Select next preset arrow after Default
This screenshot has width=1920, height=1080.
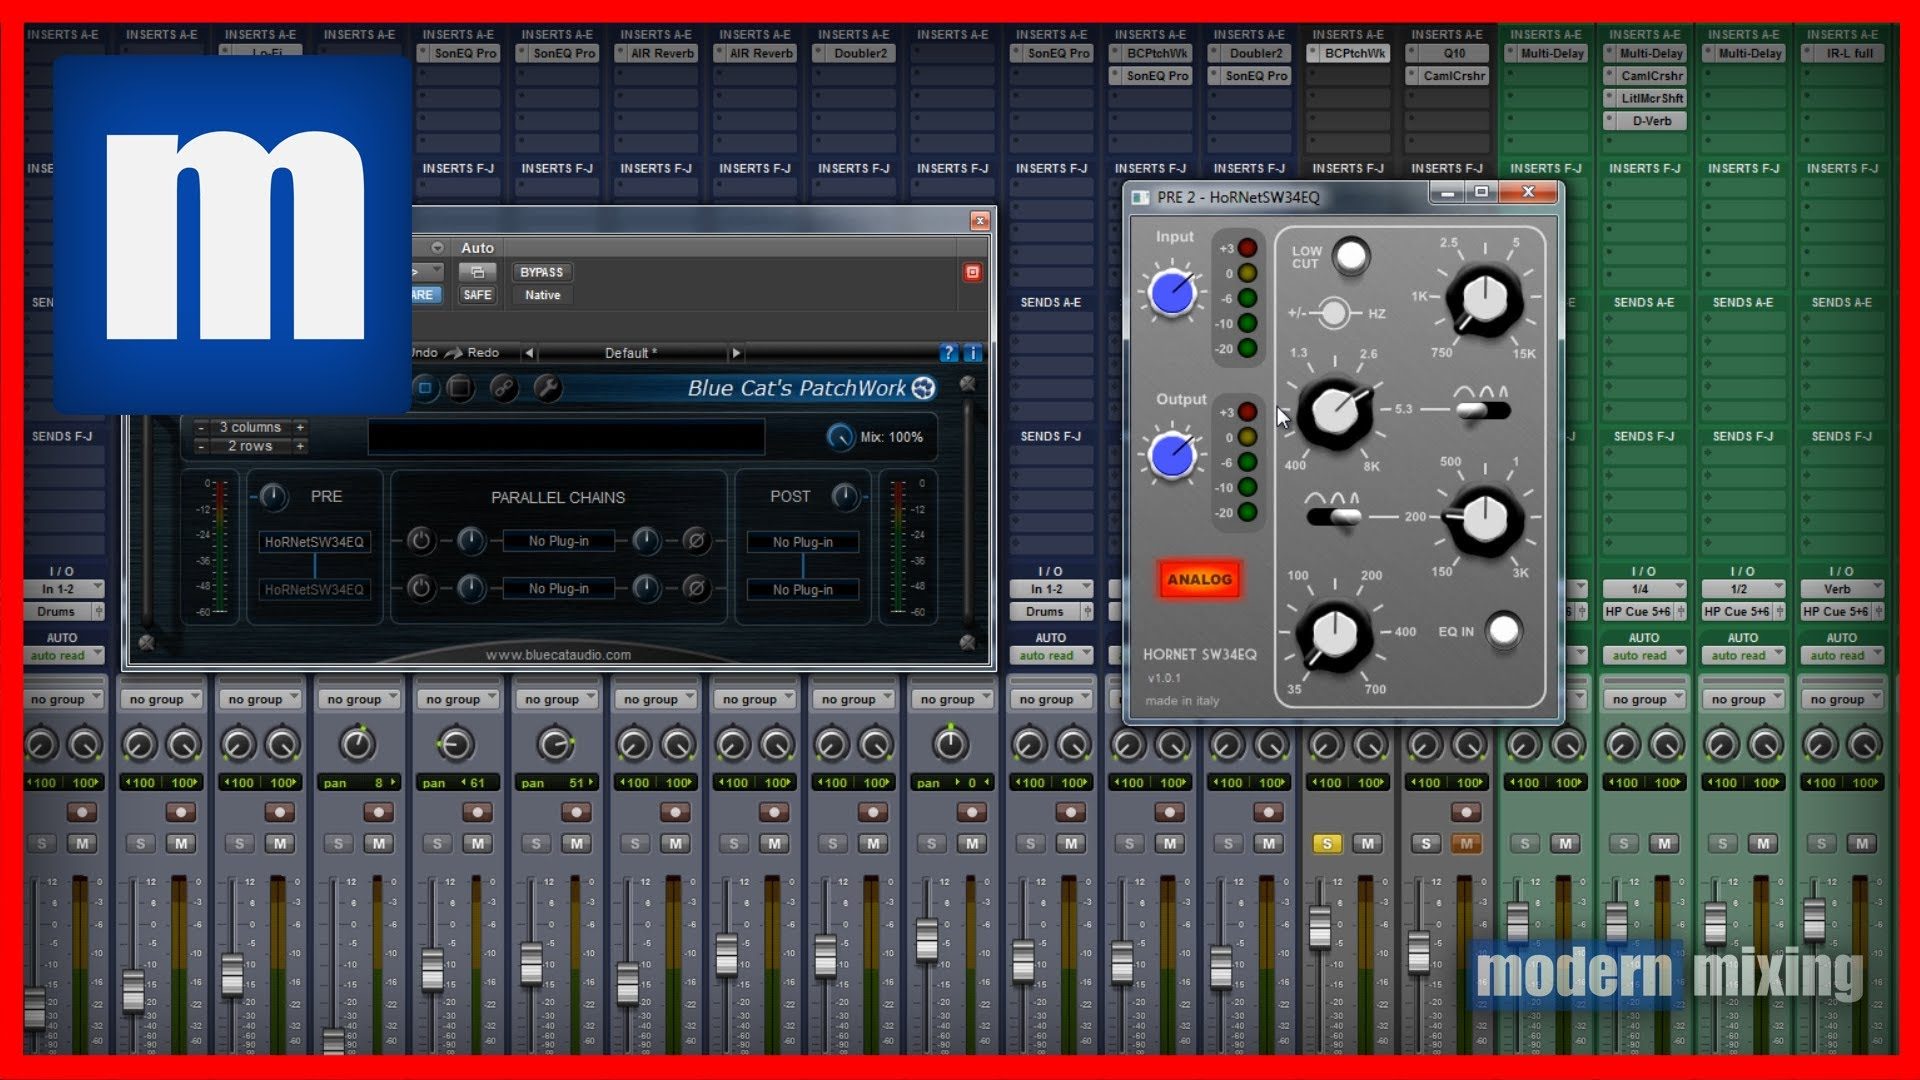[737, 353]
